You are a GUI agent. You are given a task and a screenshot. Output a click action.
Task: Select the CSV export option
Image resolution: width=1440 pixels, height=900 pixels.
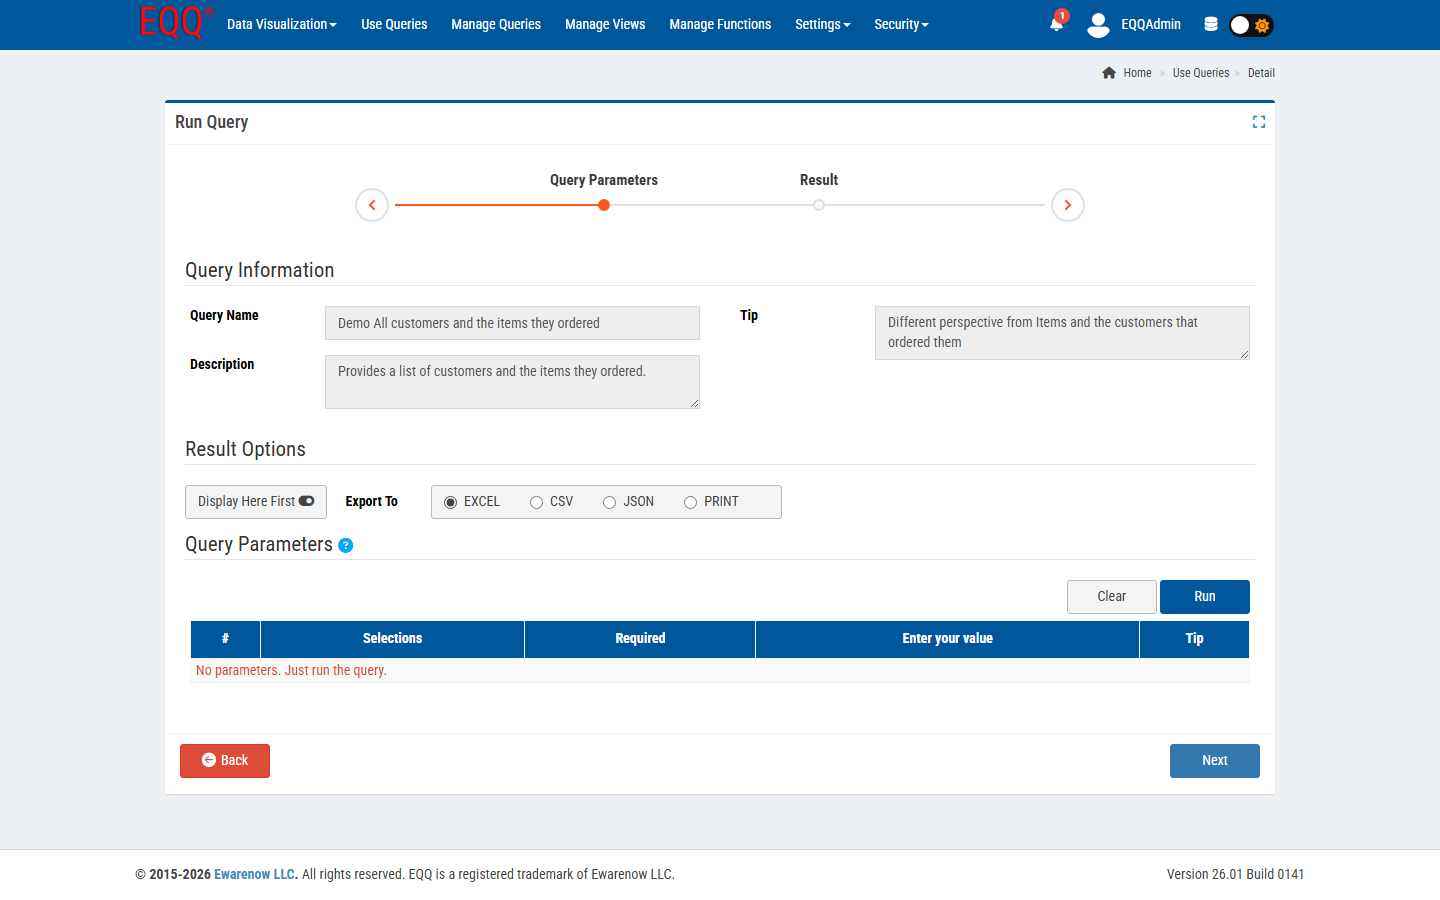pyautogui.click(x=536, y=501)
